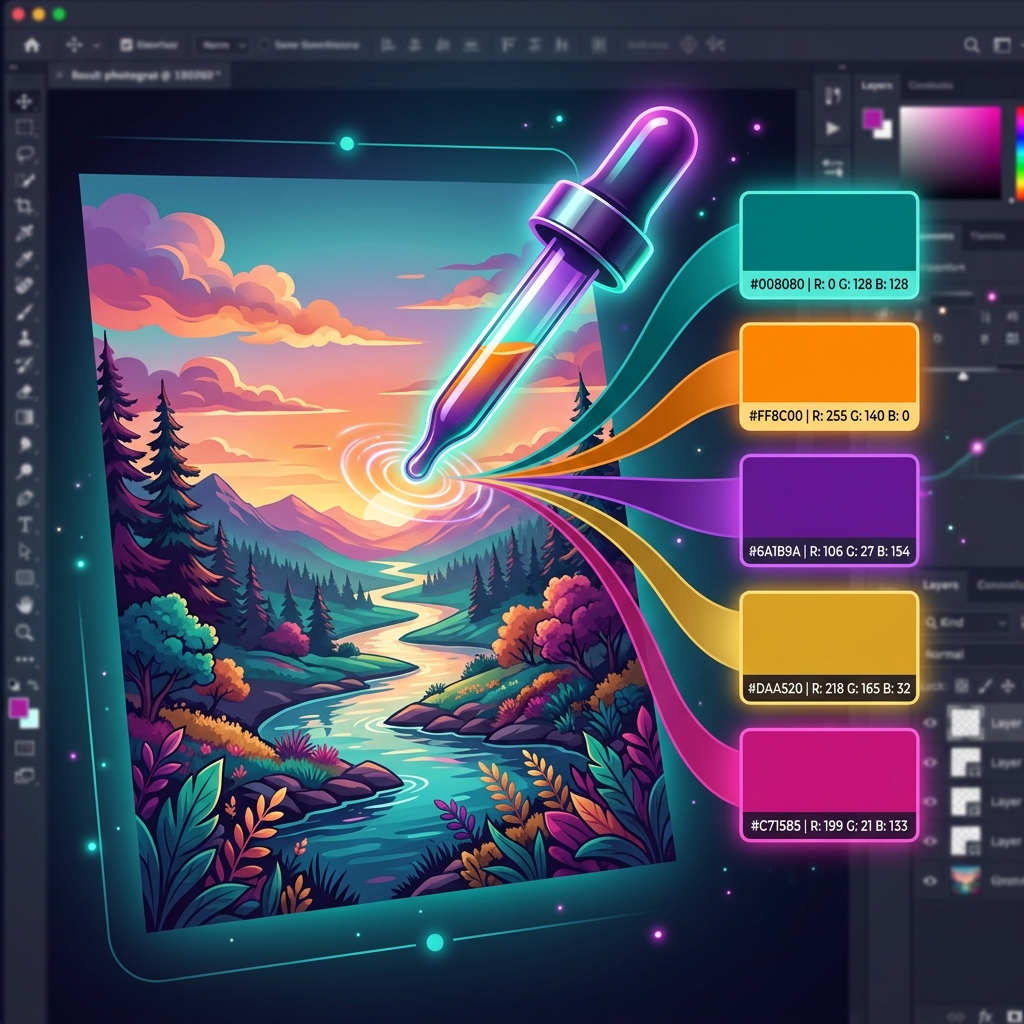Open the Normal blend mode dropdown
This screenshot has width=1024, height=1024.
973,654
